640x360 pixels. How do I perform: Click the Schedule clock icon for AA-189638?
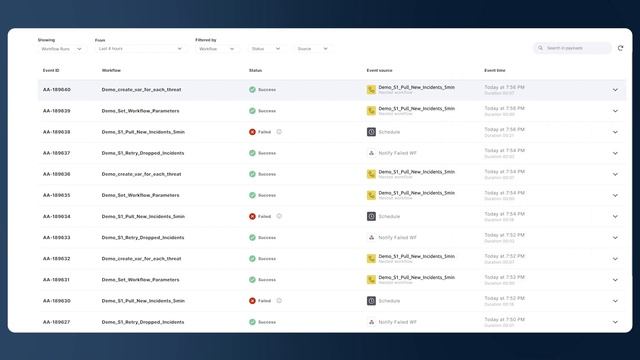point(371,132)
